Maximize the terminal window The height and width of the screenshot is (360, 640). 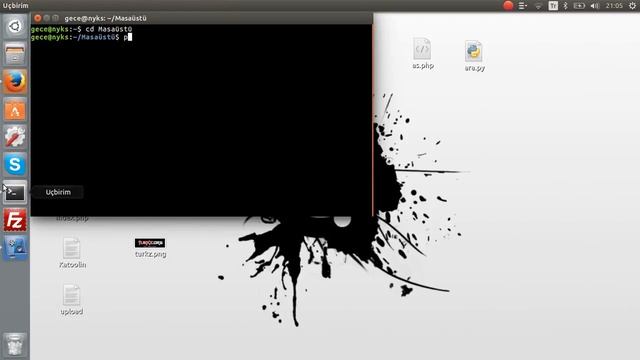click(56, 18)
